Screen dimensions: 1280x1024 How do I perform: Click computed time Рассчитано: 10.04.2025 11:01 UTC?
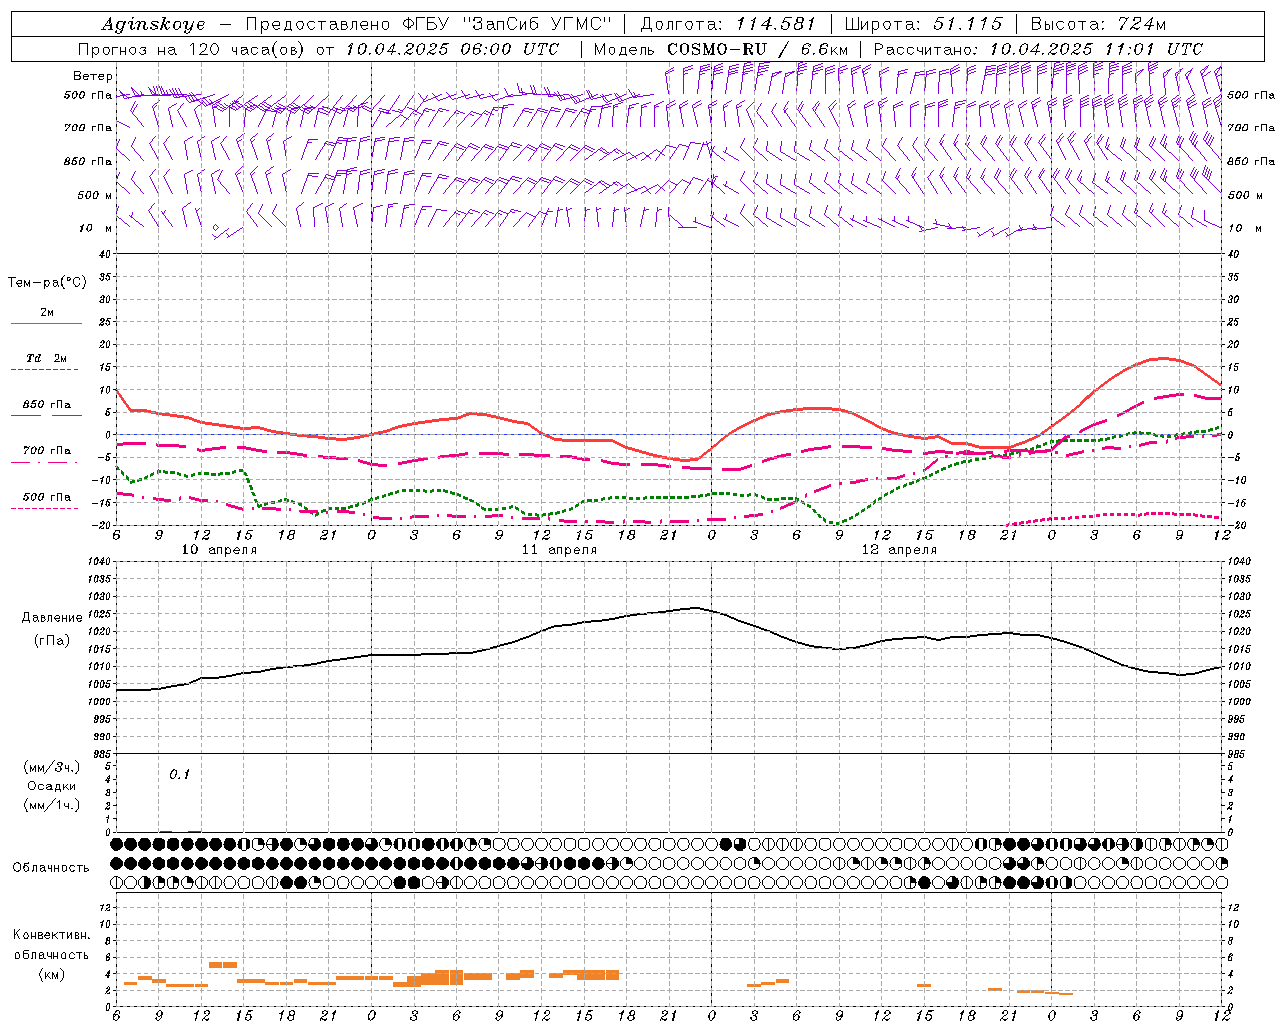1038,49
